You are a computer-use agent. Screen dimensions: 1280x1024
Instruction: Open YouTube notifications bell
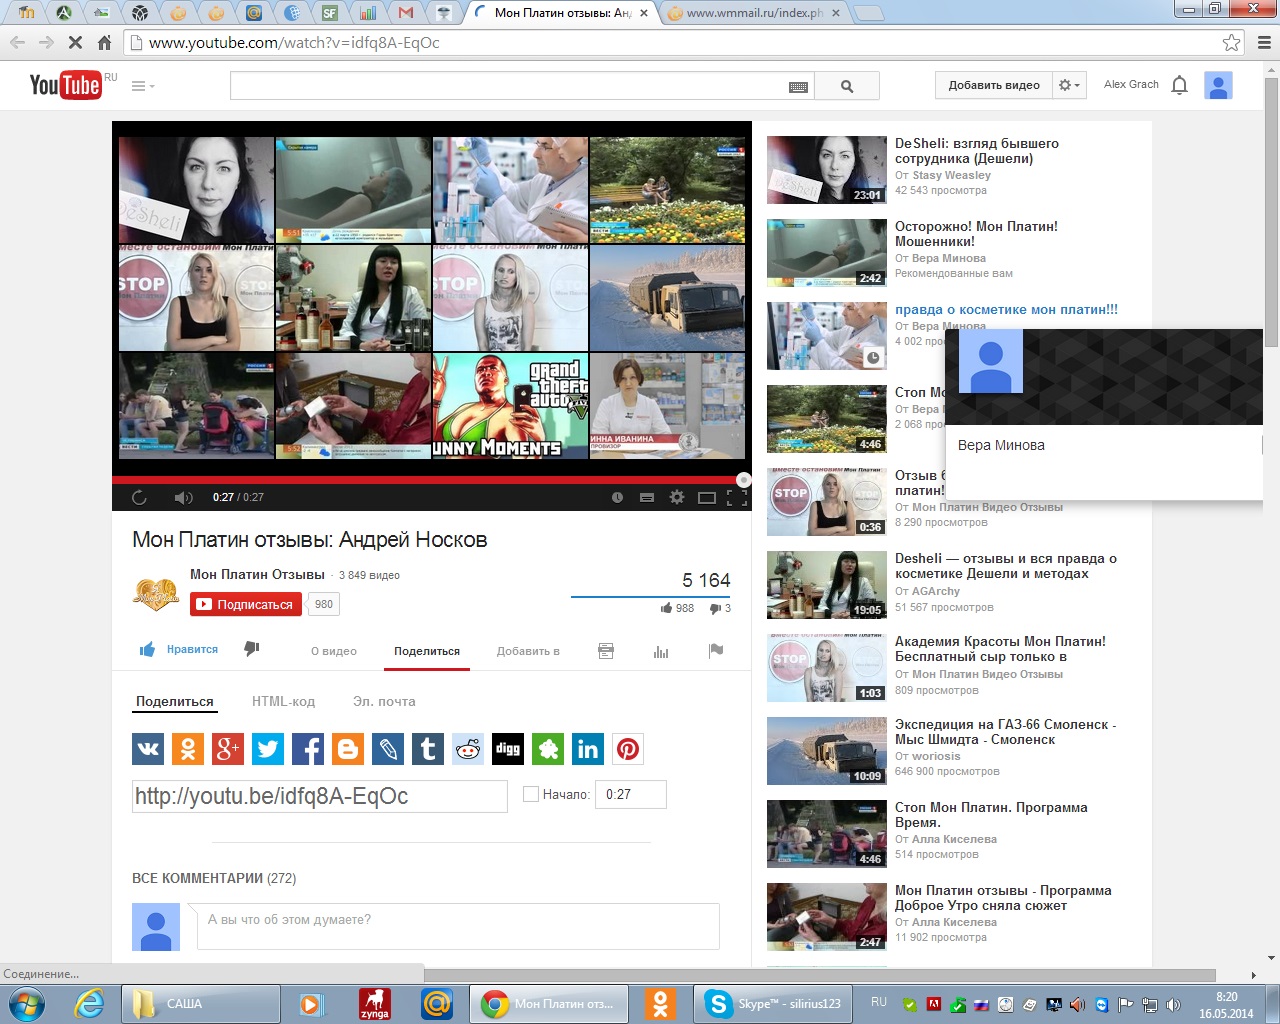(x=1179, y=85)
